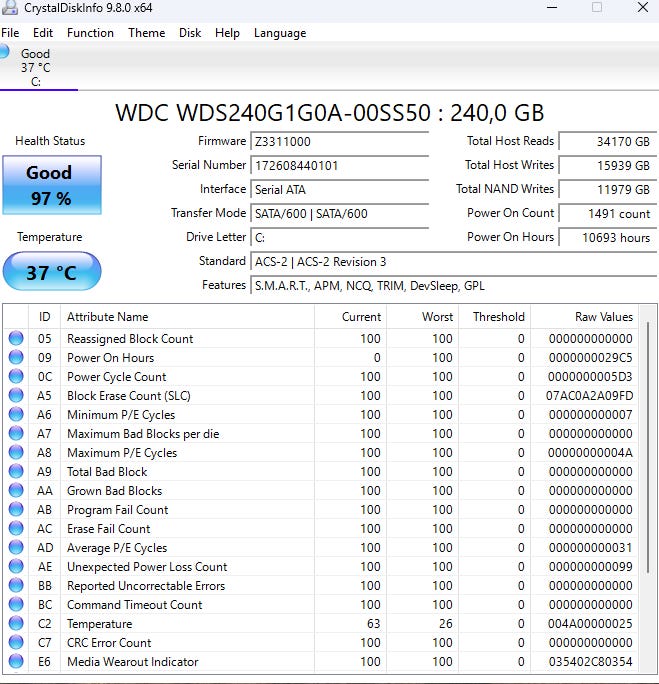This screenshot has height=684, width=659.
Task: Click the Threshold column header
Action: coord(494,317)
